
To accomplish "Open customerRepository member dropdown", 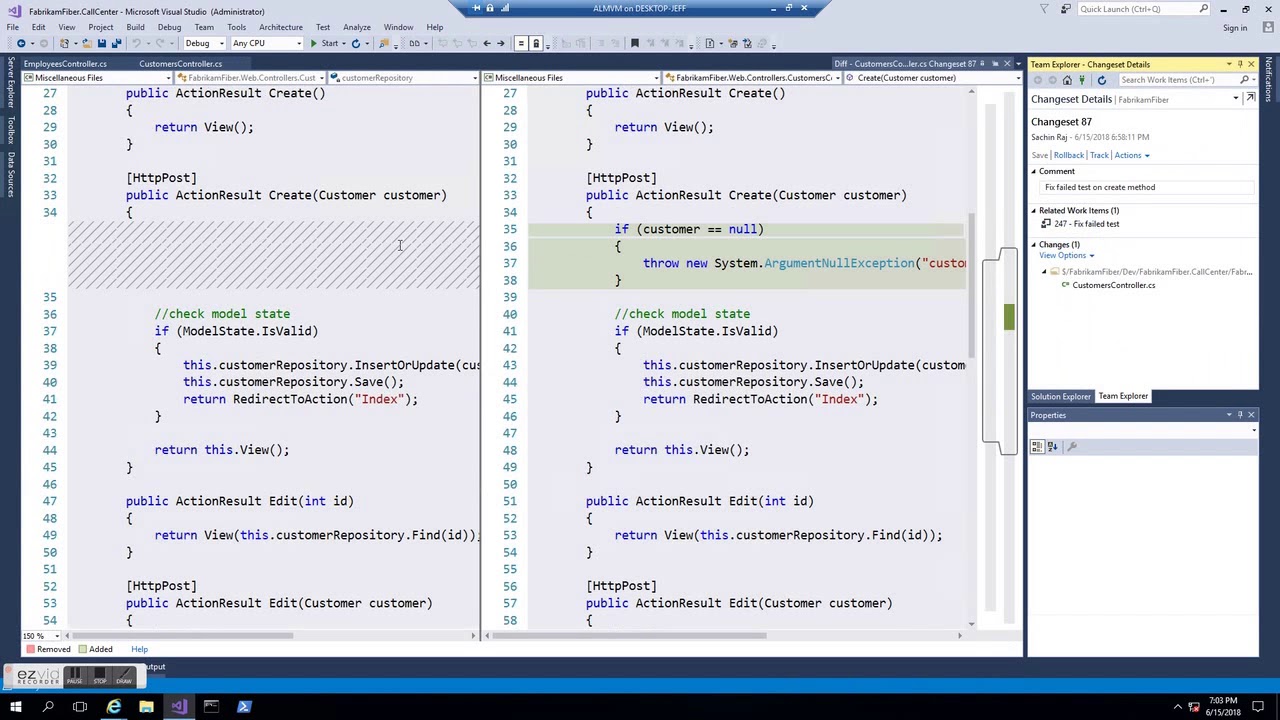I will tap(403, 78).
